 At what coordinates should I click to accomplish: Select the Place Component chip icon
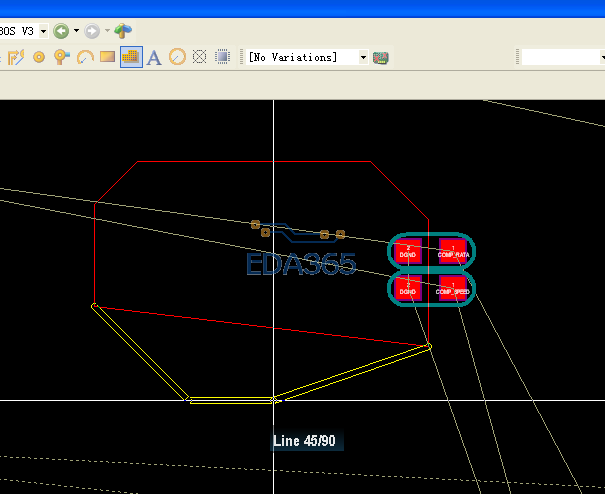pos(223,57)
